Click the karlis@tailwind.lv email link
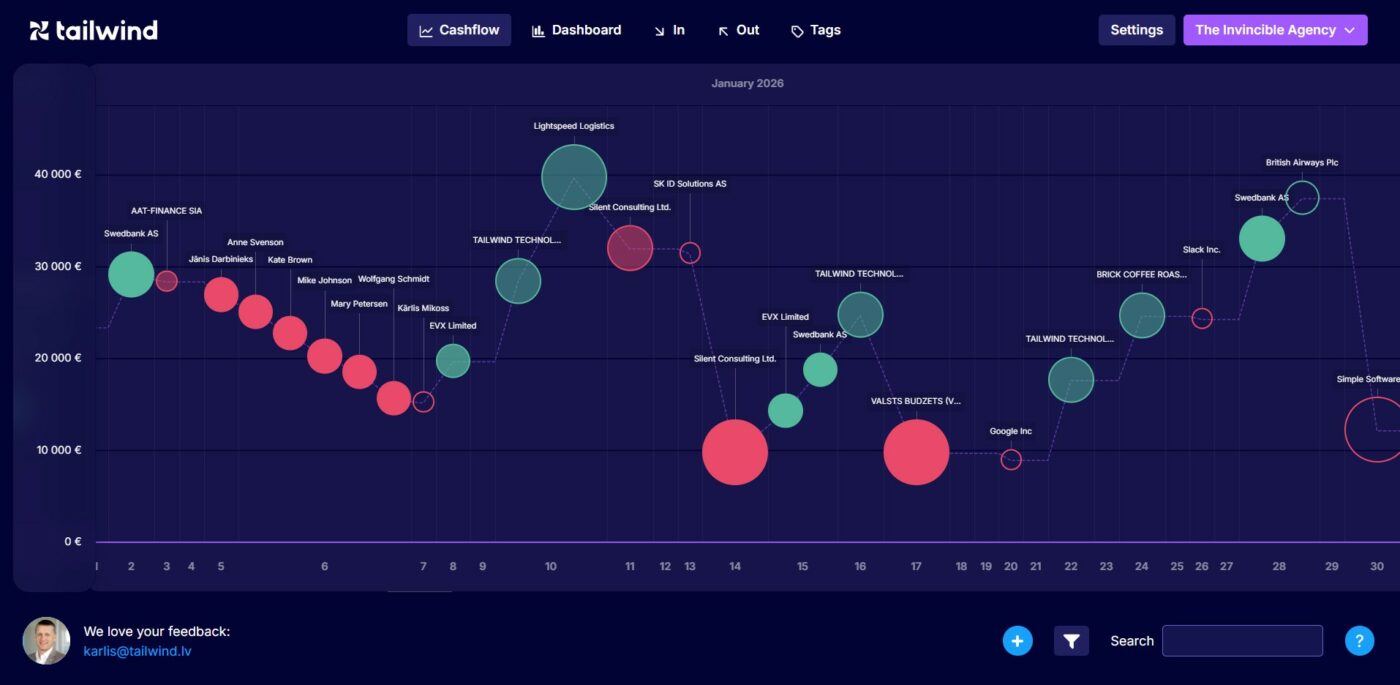 pyautogui.click(x=137, y=651)
